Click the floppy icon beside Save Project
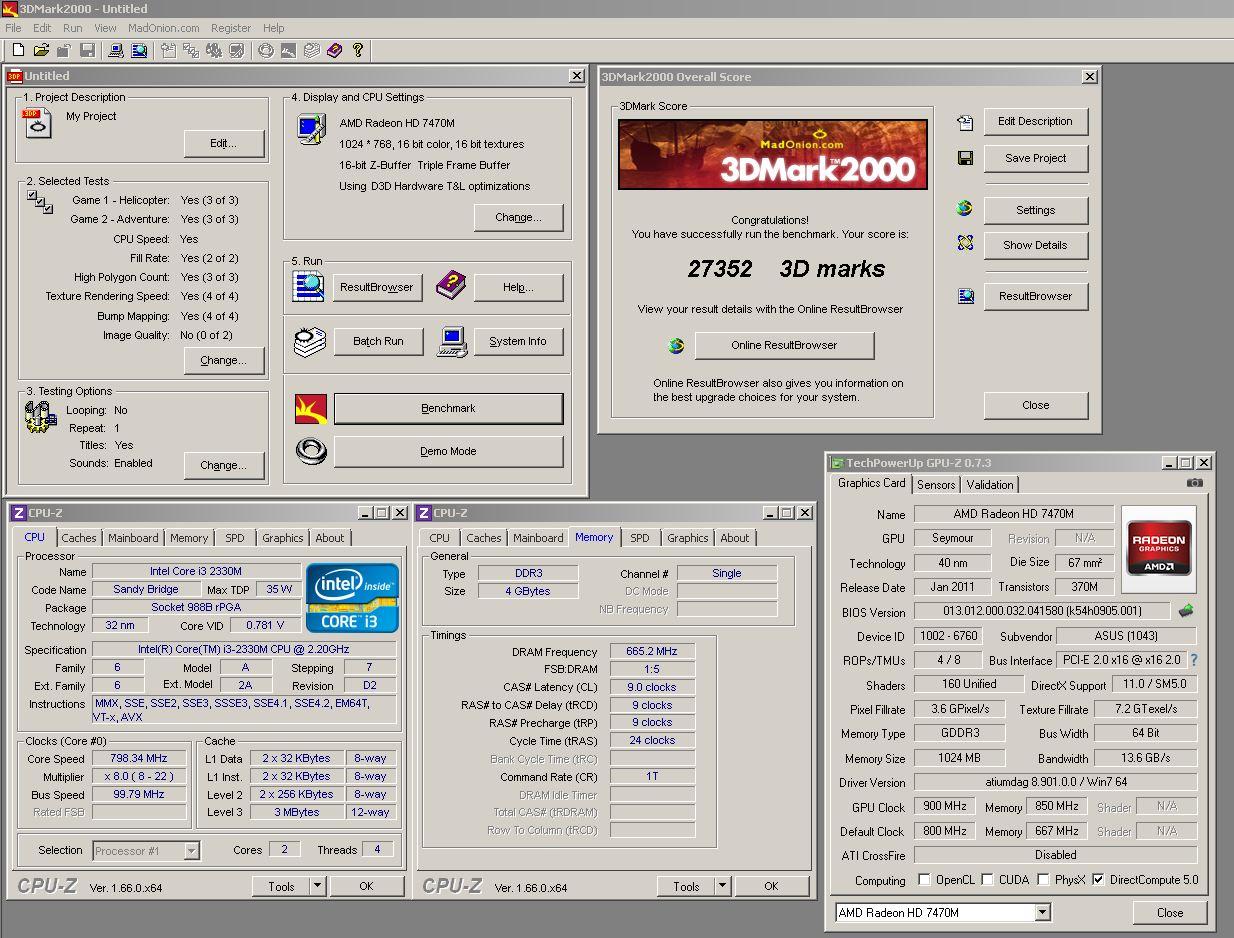The width and height of the screenshot is (1234, 938). click(x=965, y=158)
